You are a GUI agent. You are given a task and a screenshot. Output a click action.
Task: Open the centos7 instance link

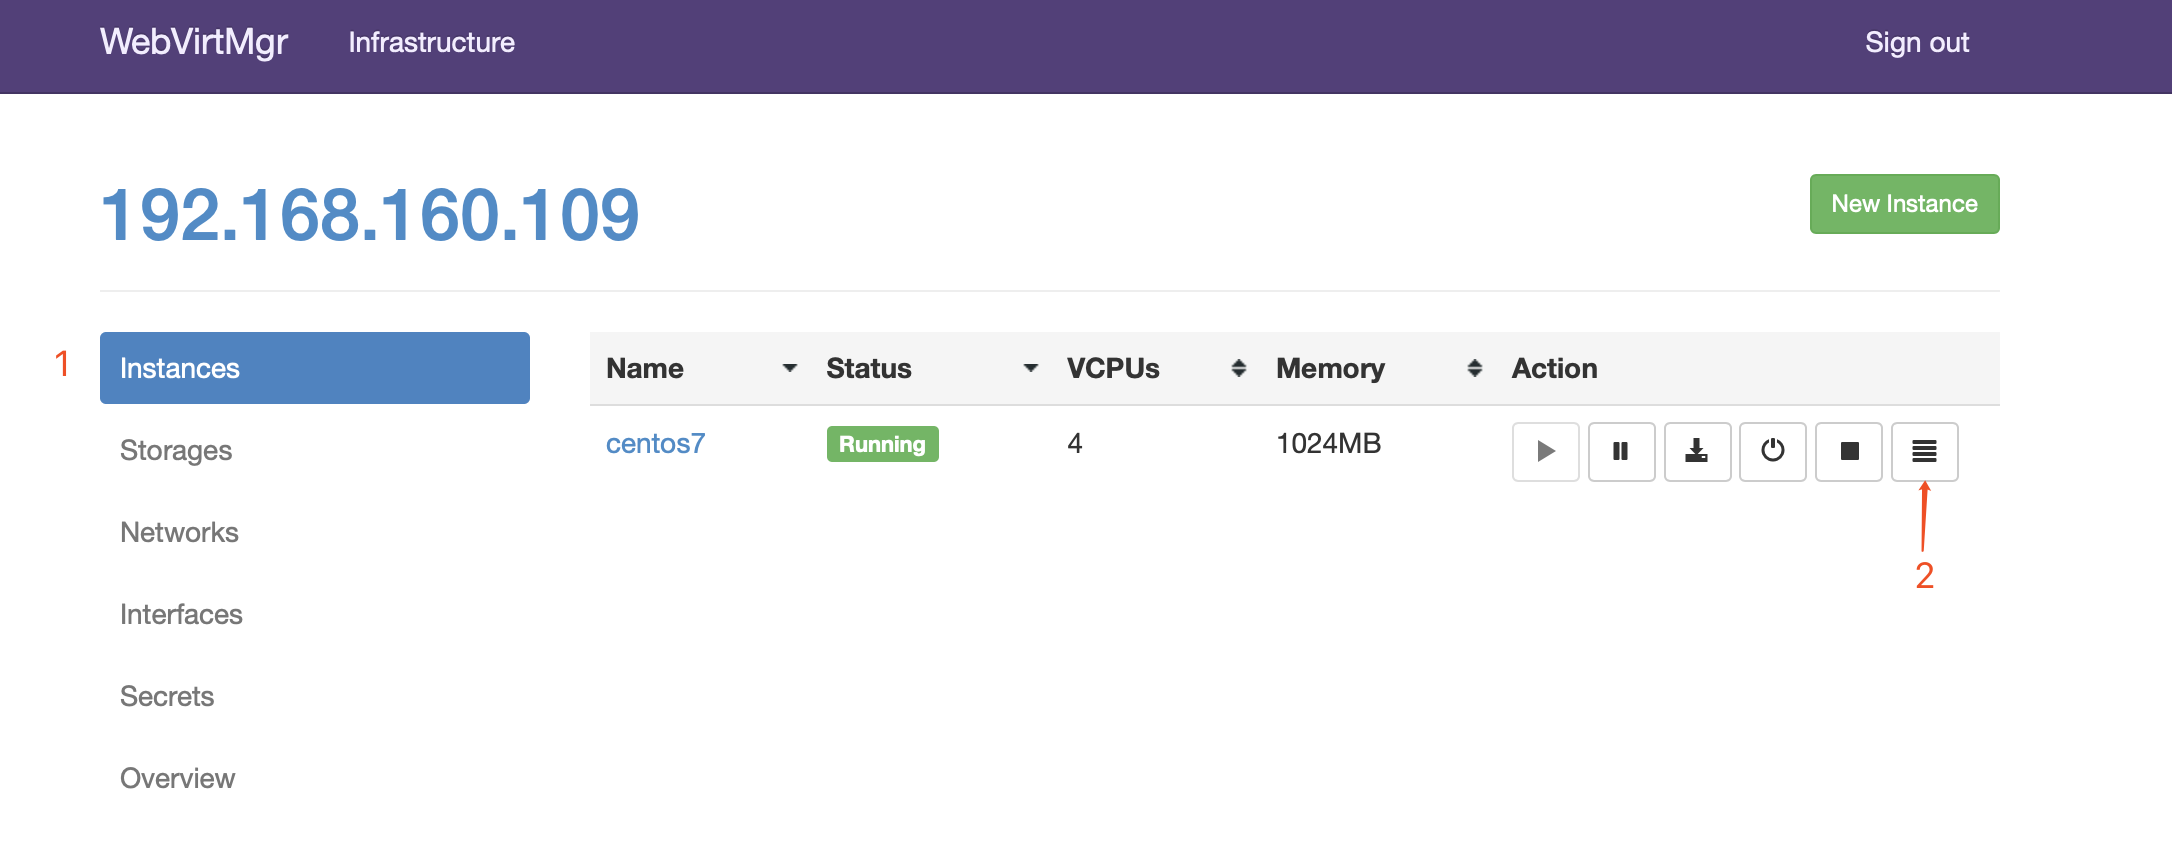pos(655,443)
